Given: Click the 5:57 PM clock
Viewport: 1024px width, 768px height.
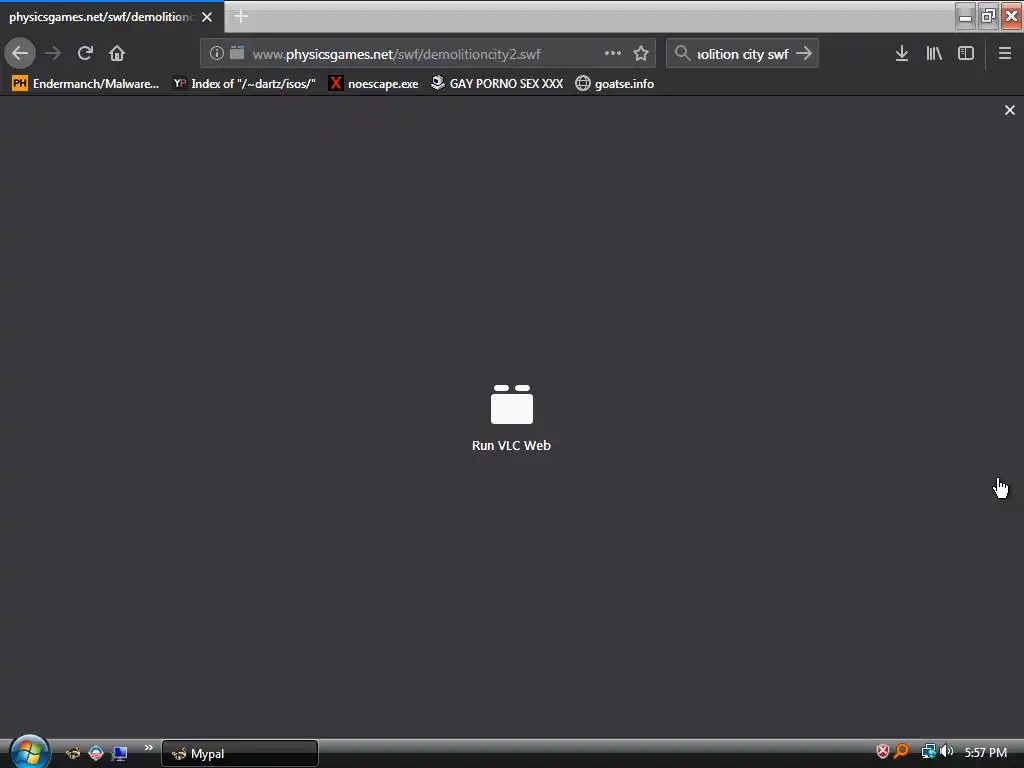Looking at the screenshot, I should (x=985, y=752).
